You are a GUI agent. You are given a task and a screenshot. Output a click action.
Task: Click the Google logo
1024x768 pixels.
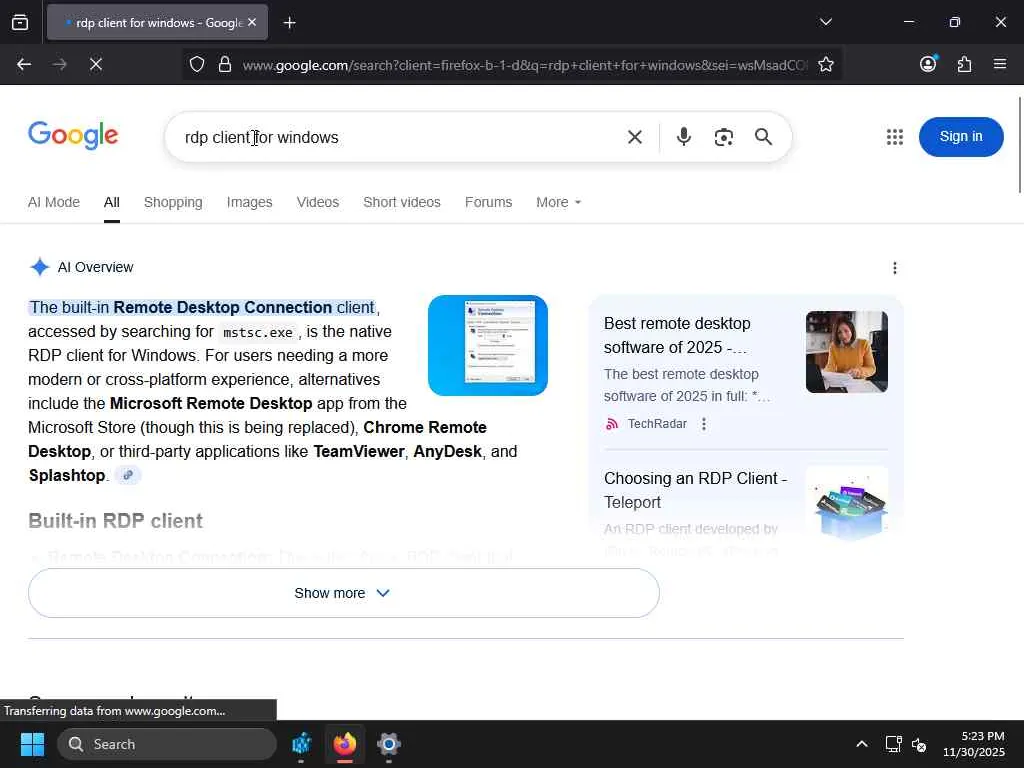click(73, 135)
